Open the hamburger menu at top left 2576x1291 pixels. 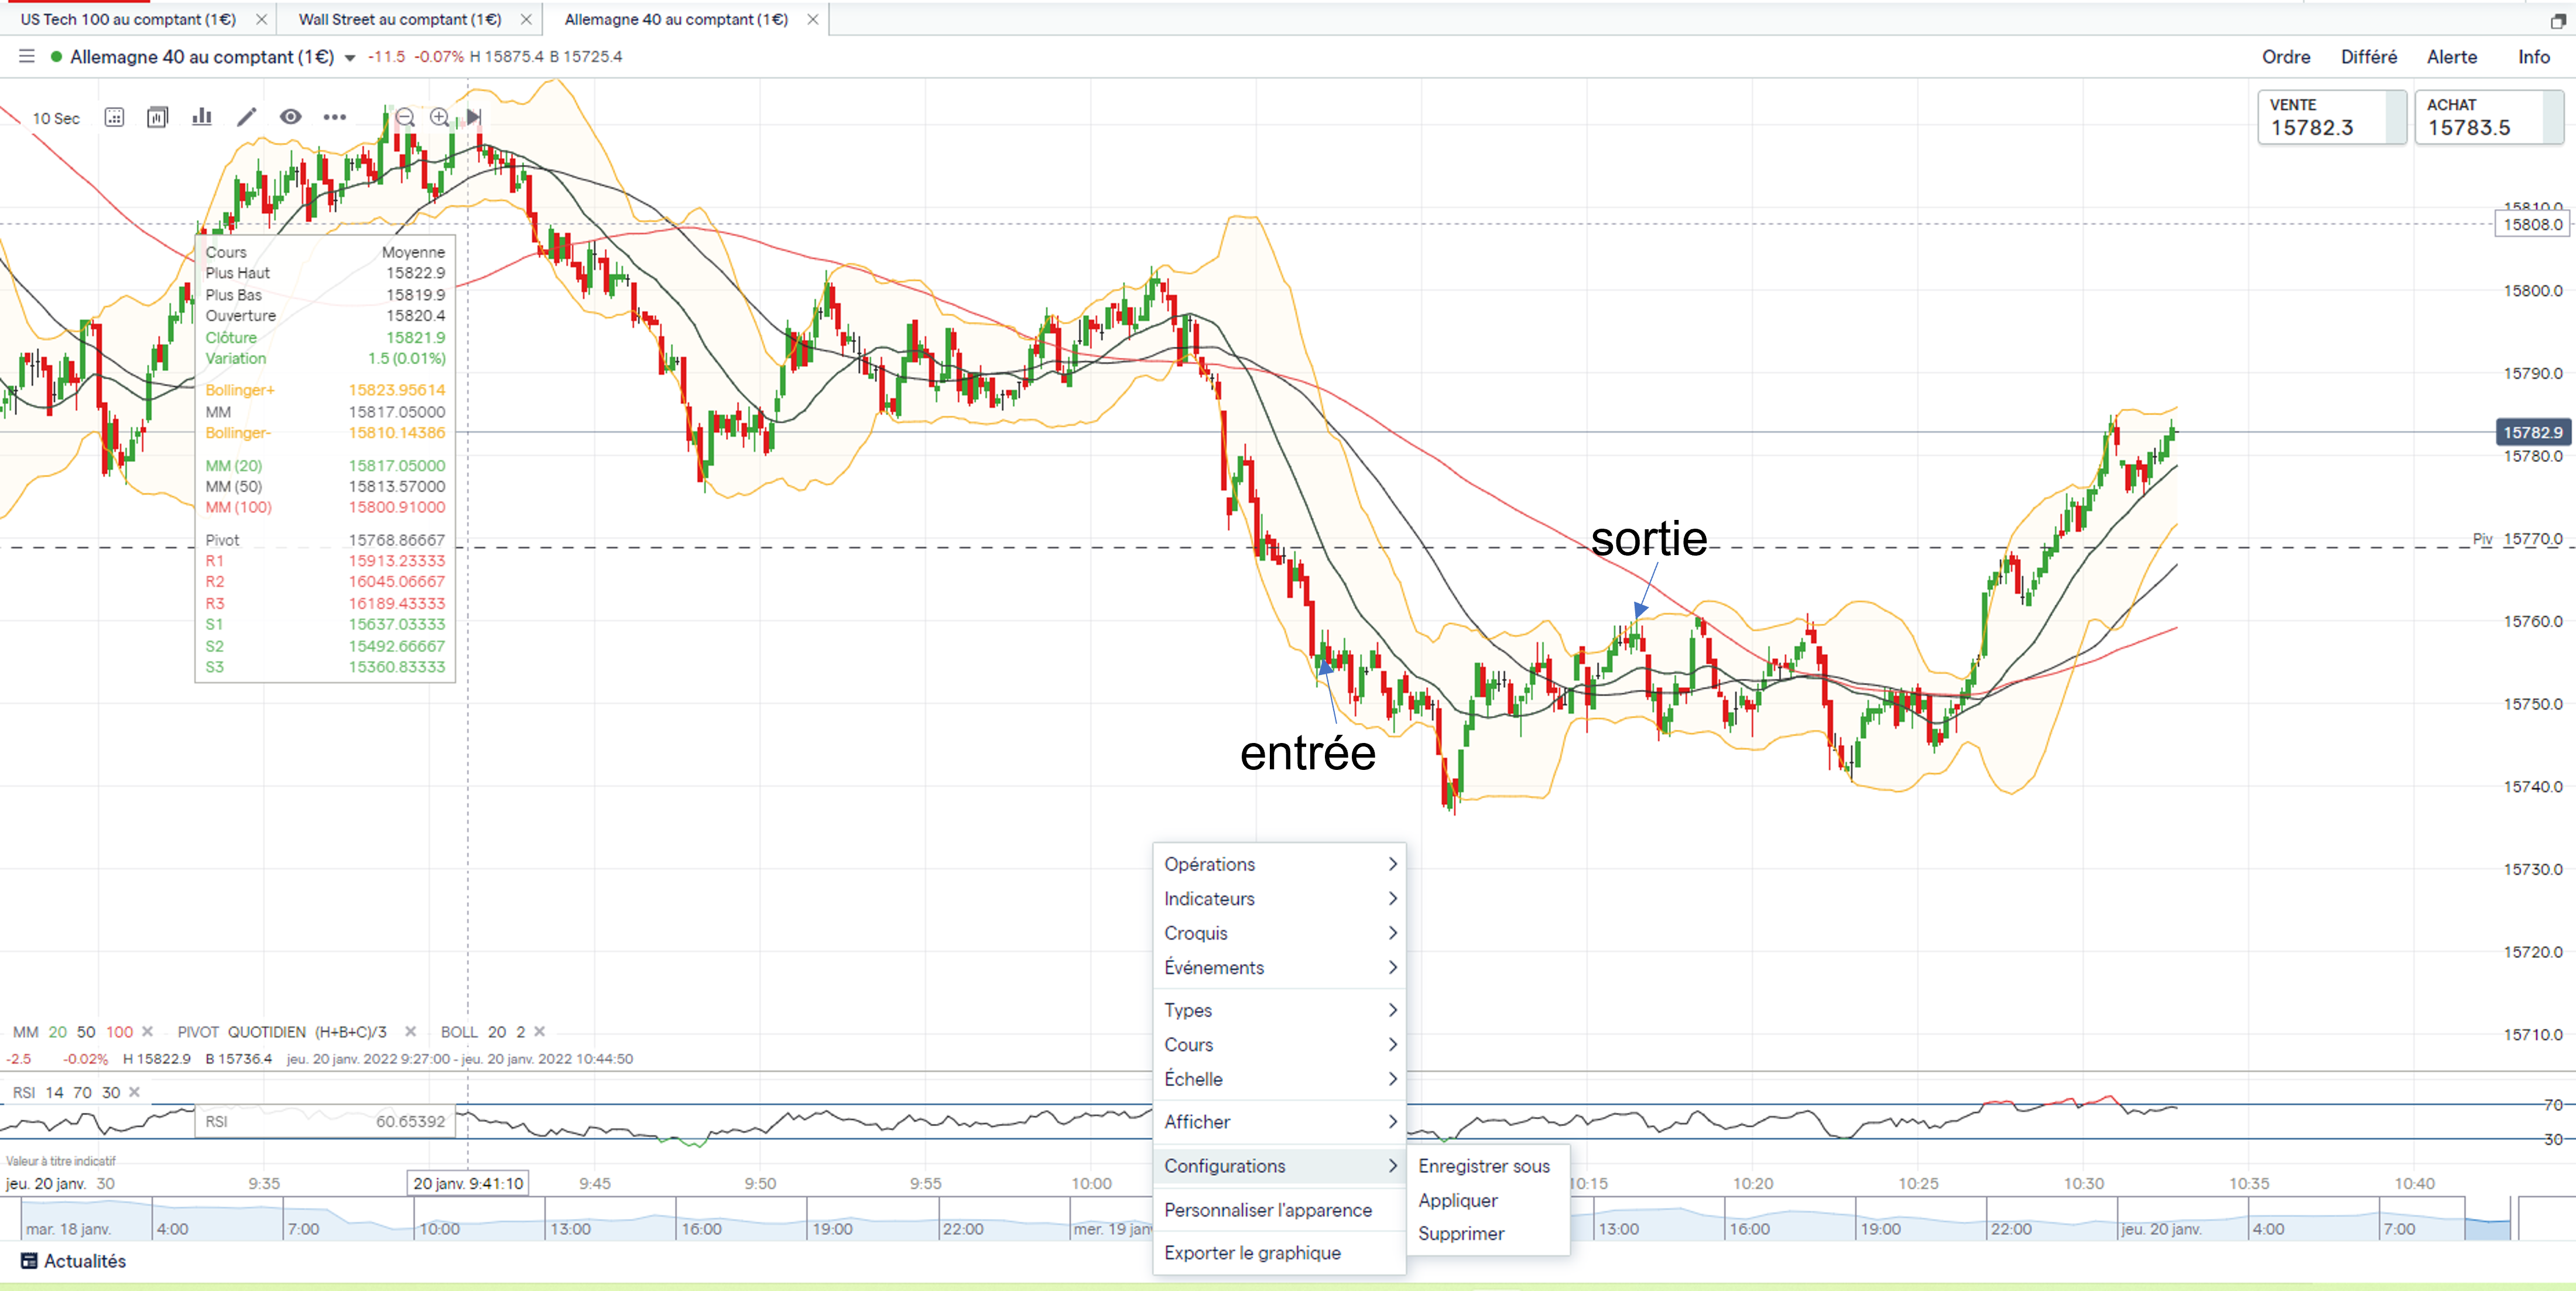click(x=27, y=57)
